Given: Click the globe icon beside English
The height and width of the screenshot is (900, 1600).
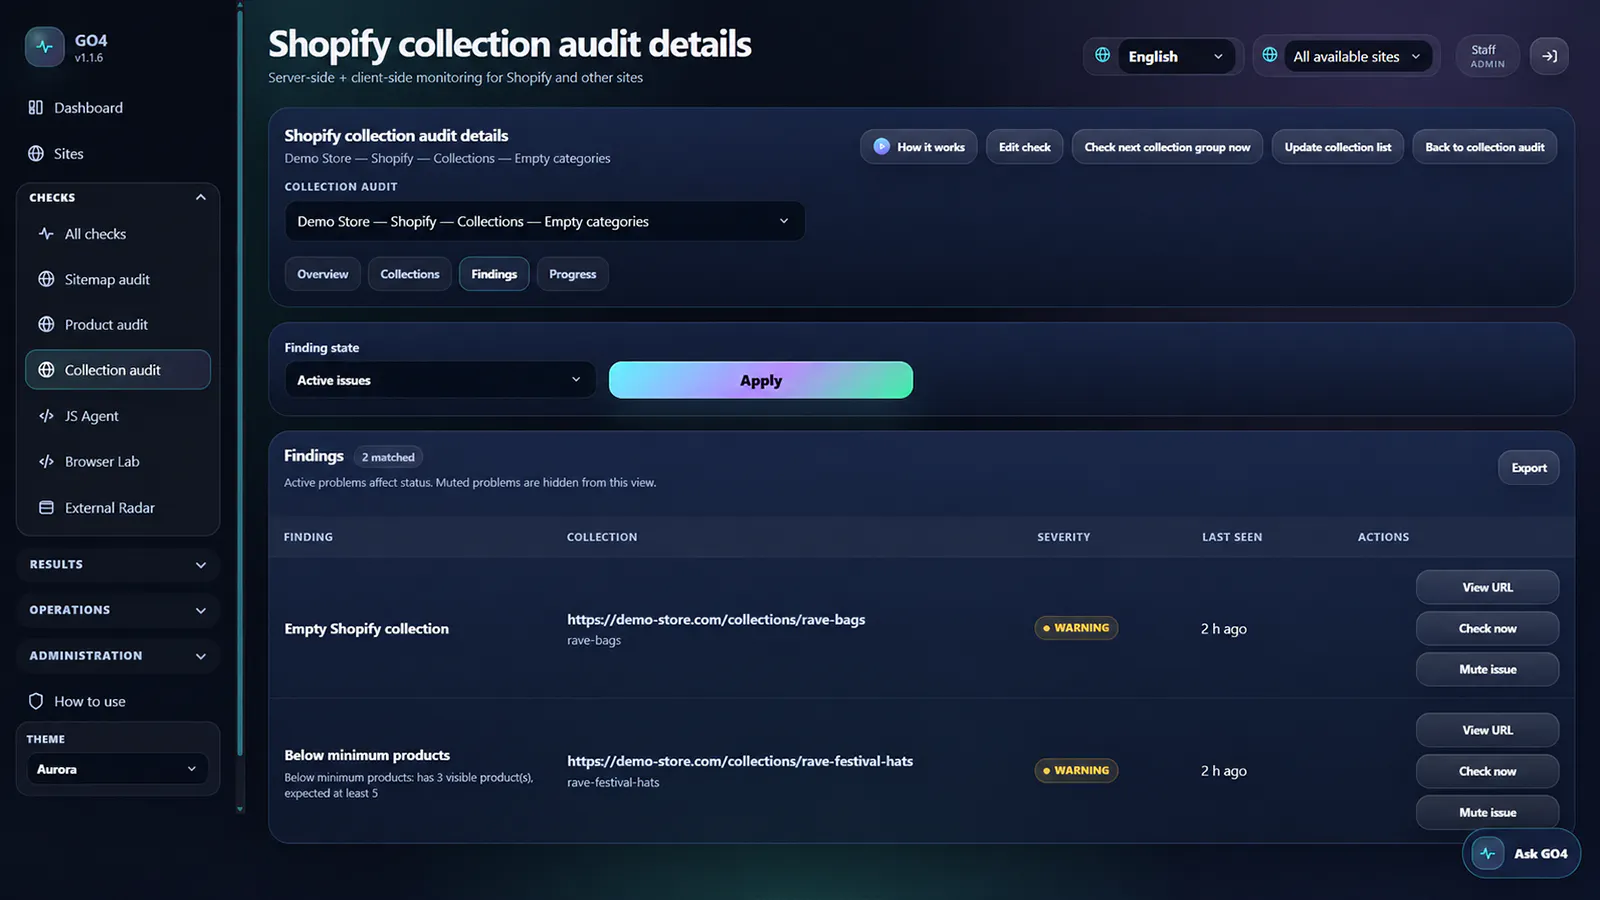Looking at the screenshot, I should pyautogui.click(x=1102, y=55).
